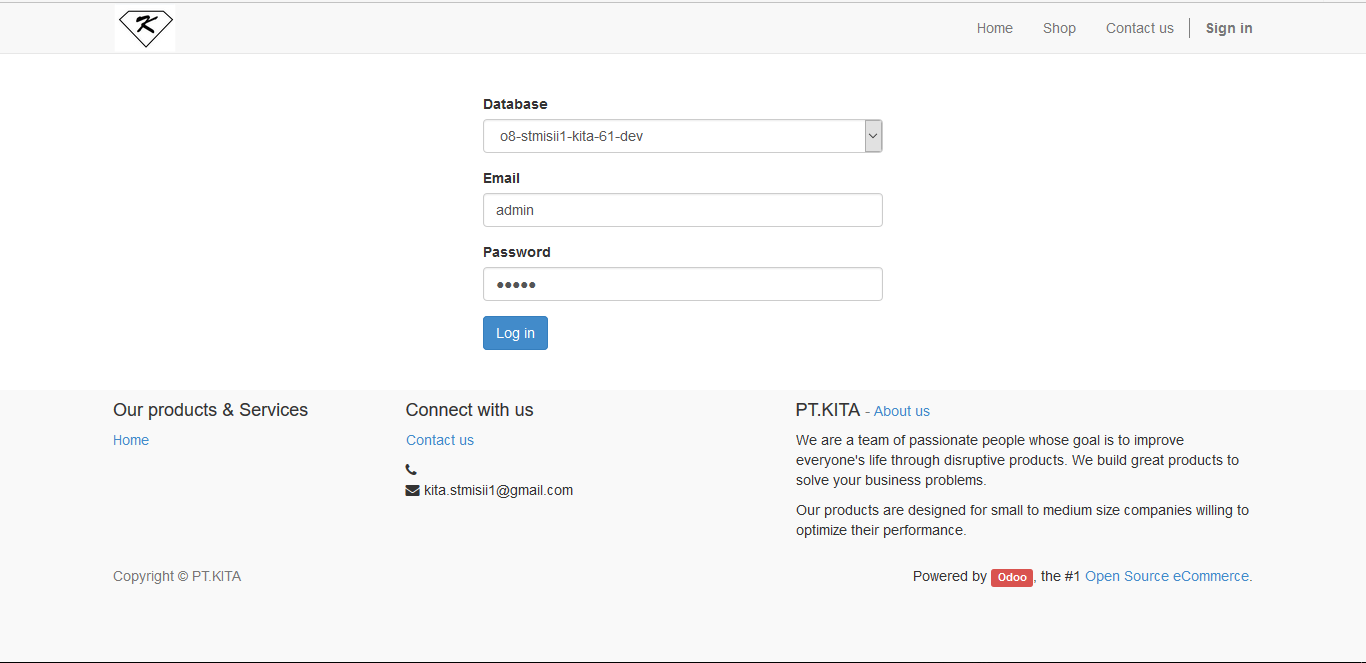Click into the Password field
The height and width of the screenshot is (663, 1366).
(682, 284)
